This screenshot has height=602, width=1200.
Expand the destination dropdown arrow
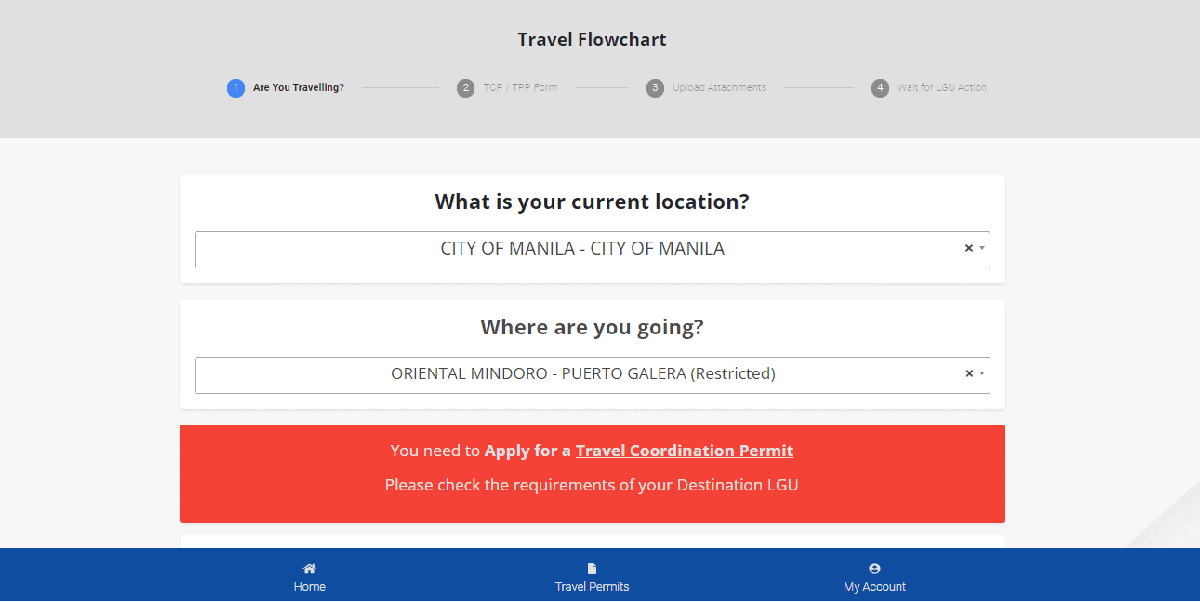(x=982, y=374)
